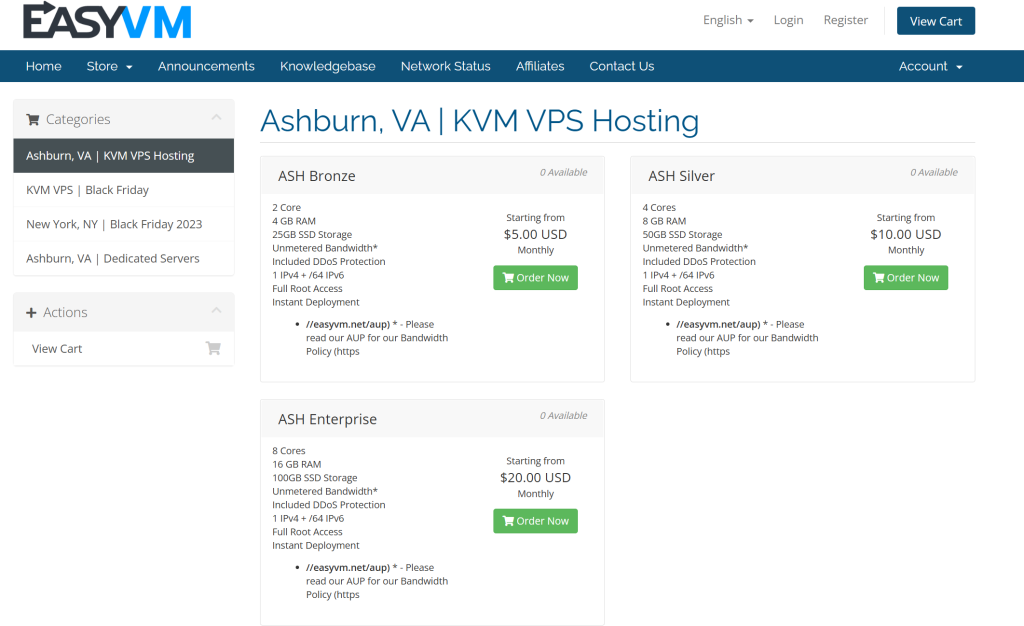Select Ashburn, VA | KVM VPS Hosting category
This screenshot has width=1024, height=626.
tap(123, 155)
